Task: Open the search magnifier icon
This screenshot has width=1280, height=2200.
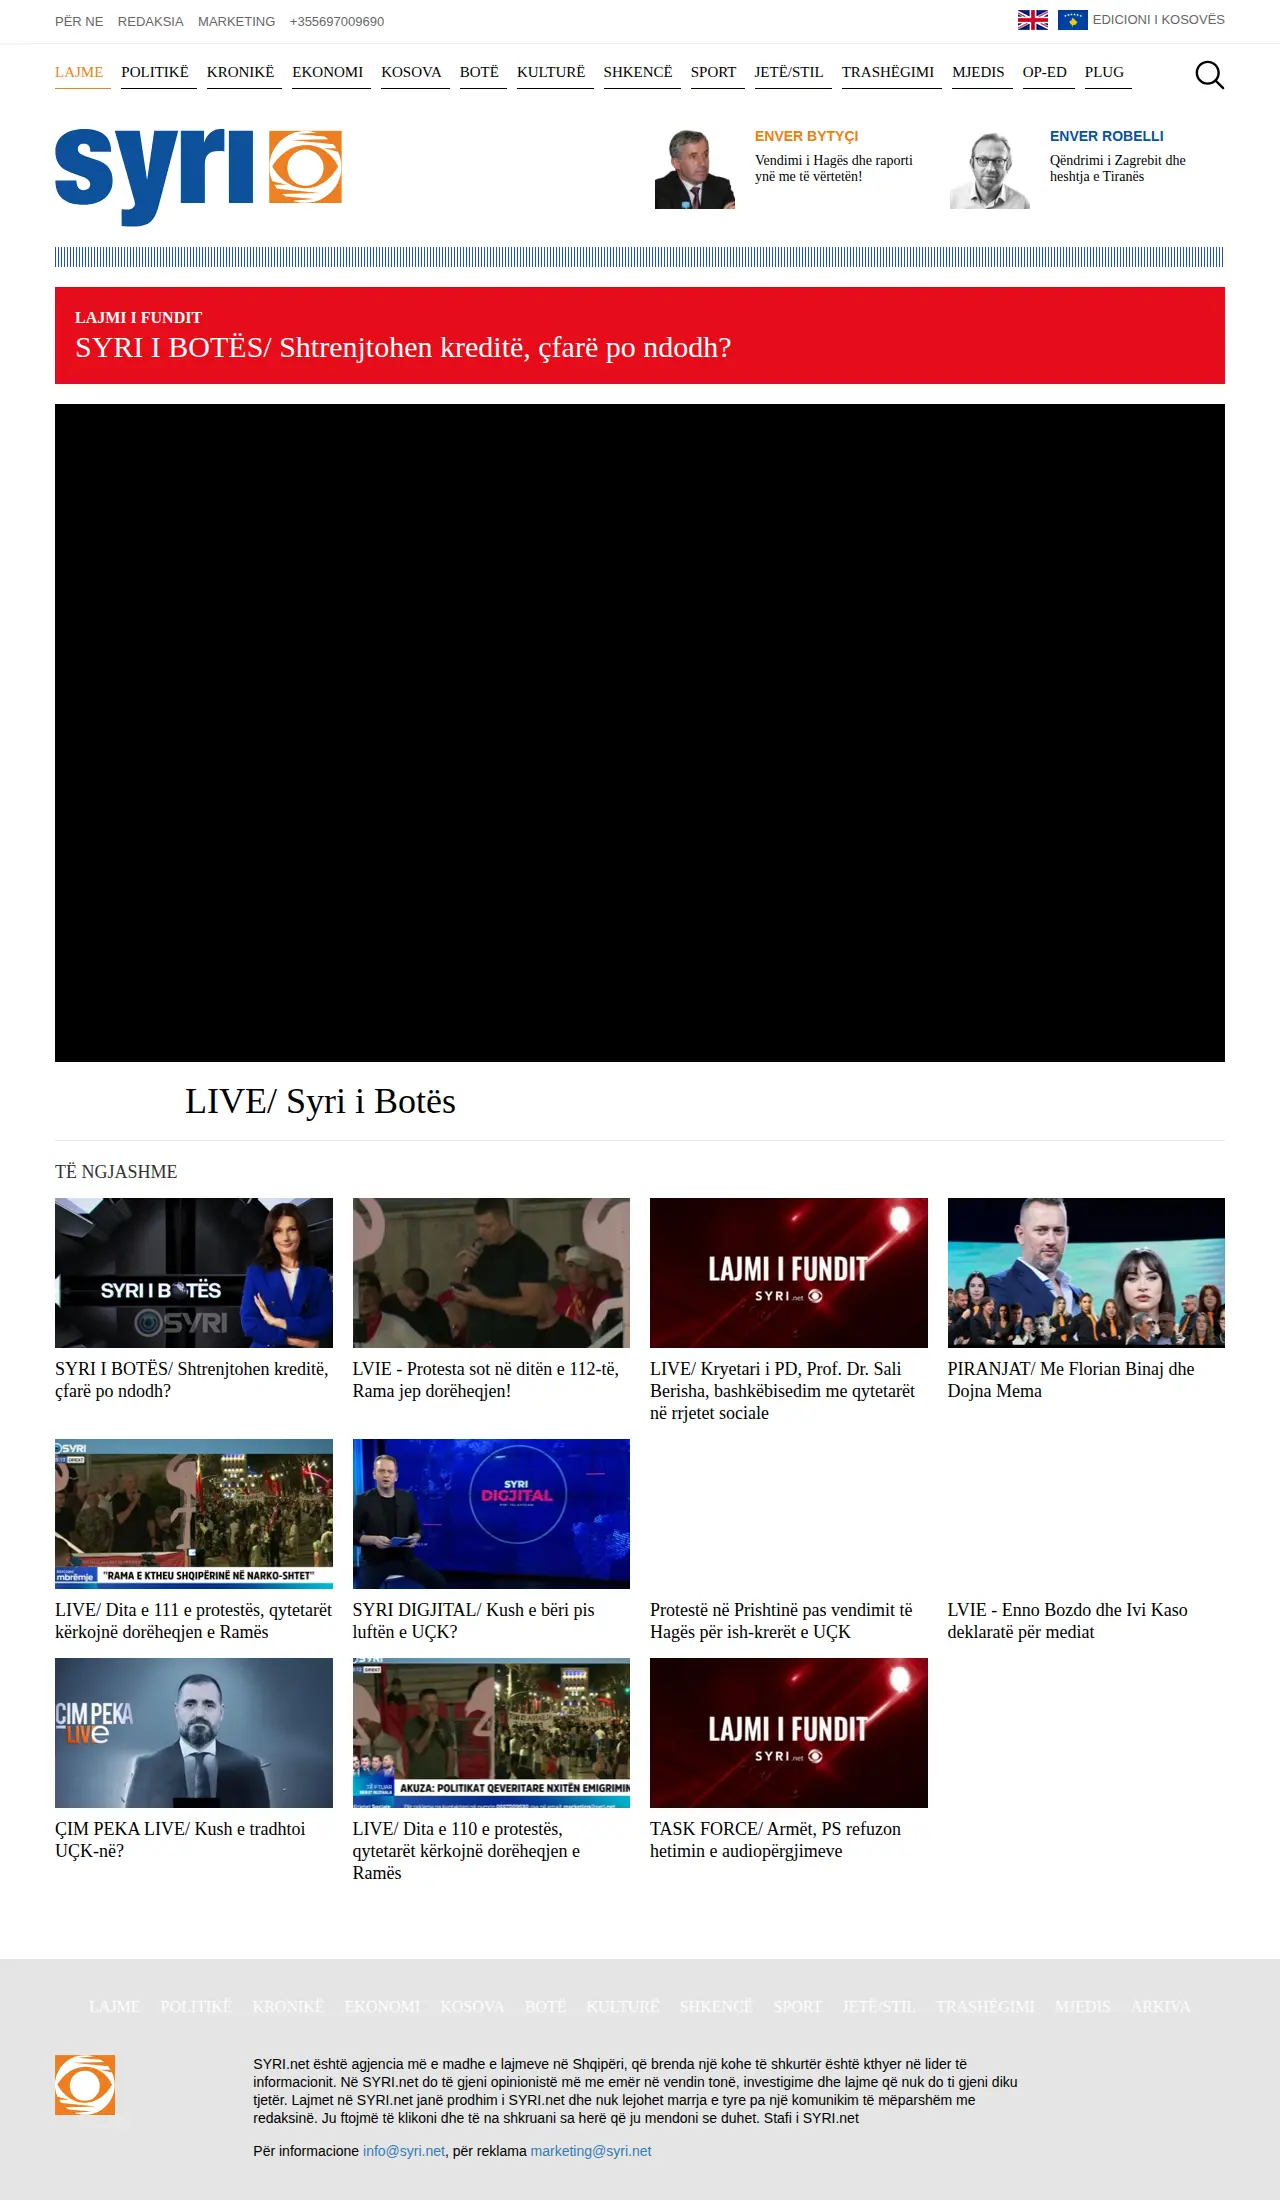Action: click(x=1209, y=75)
